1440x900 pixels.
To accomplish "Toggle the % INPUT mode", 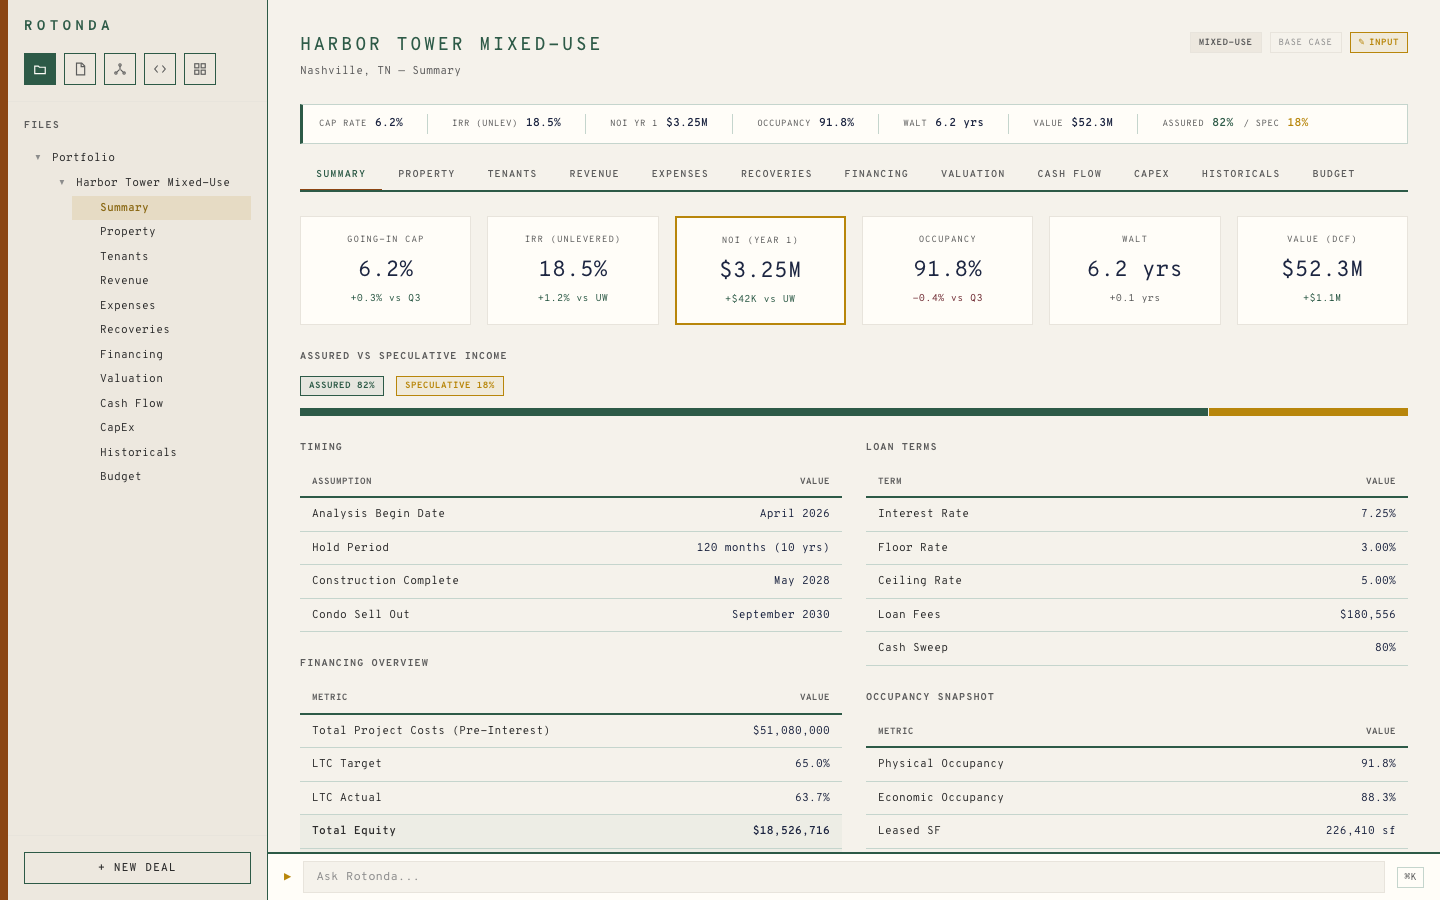I will tap(1378, 42).
